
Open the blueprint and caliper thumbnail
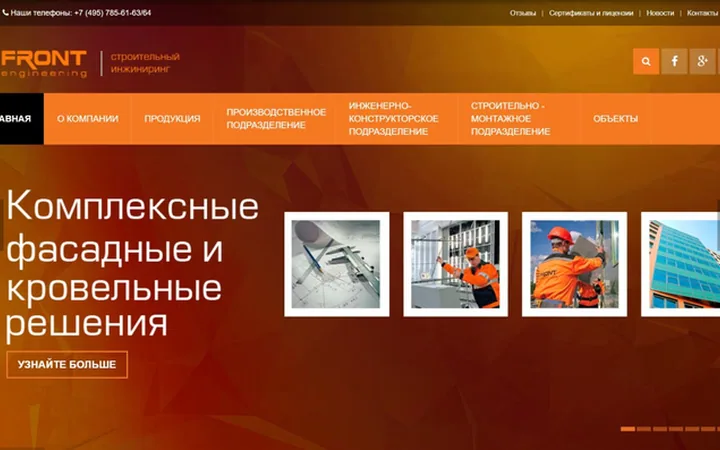[x=337, y=264]
